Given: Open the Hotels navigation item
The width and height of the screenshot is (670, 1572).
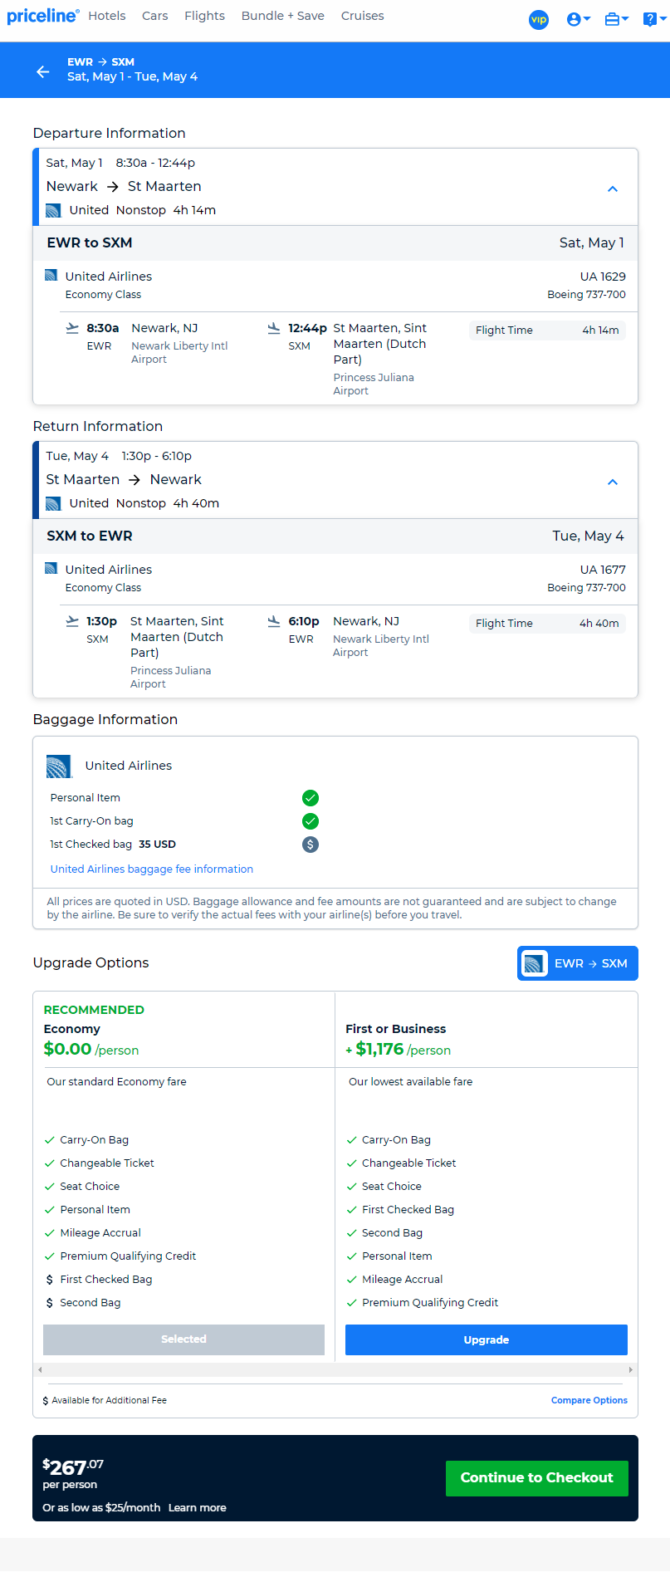Looking at the screenshot, I should pyautogui.click(x=107, y=16).
